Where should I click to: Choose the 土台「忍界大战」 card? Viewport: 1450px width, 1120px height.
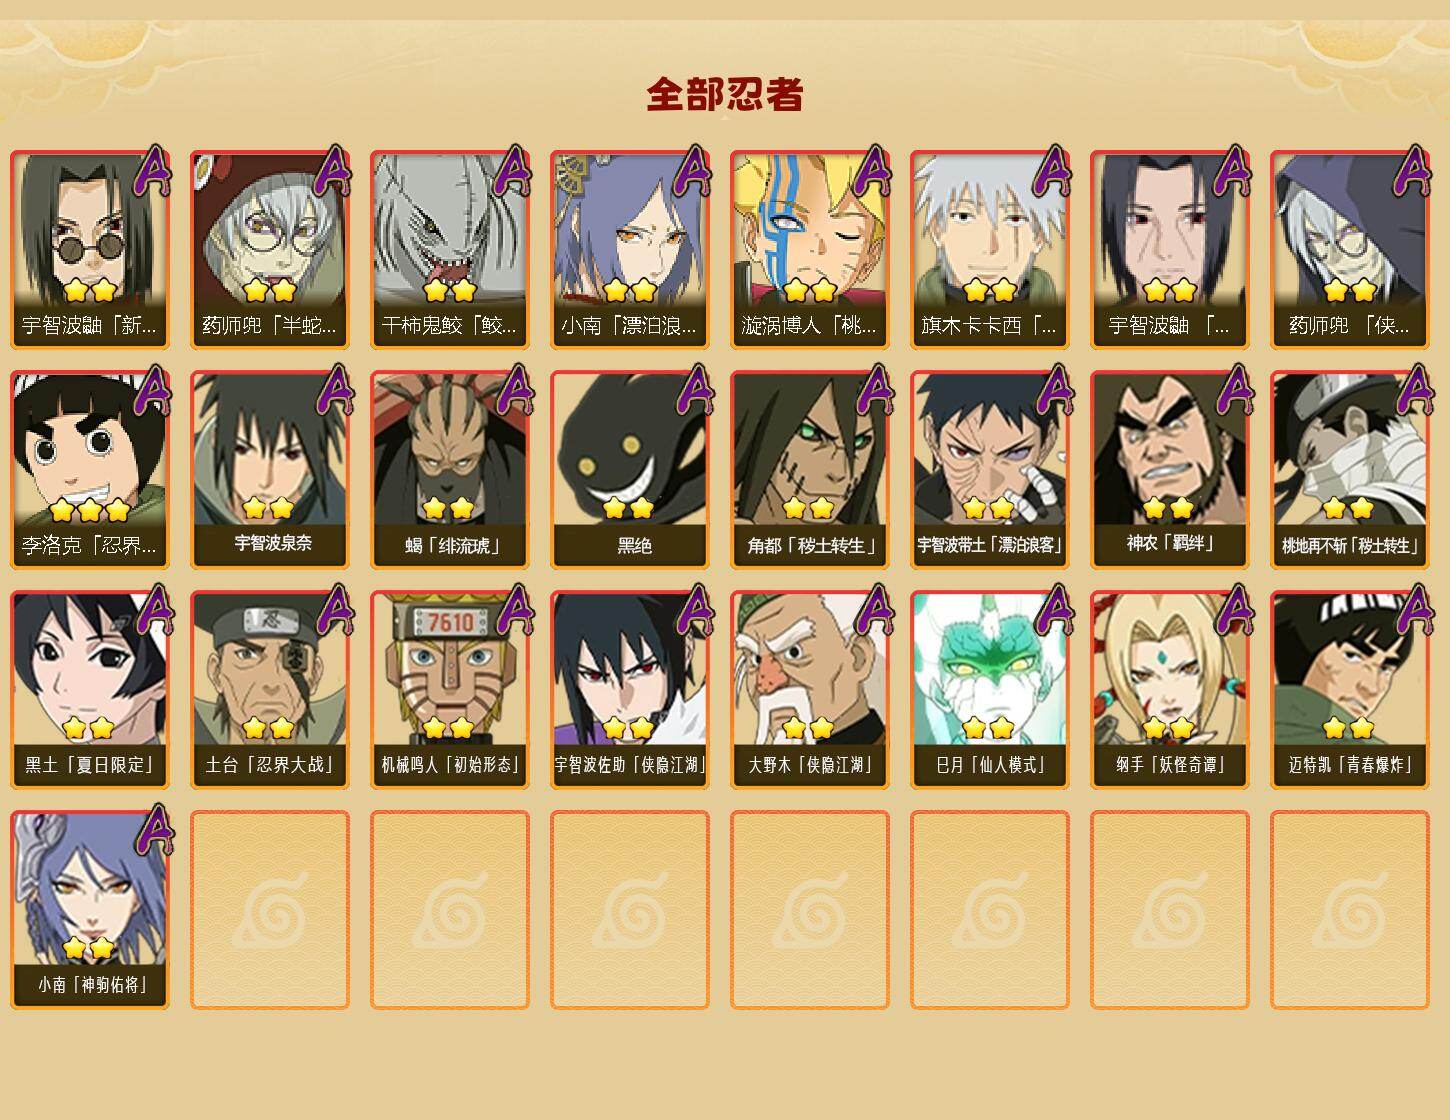click(x=270, y=689)
